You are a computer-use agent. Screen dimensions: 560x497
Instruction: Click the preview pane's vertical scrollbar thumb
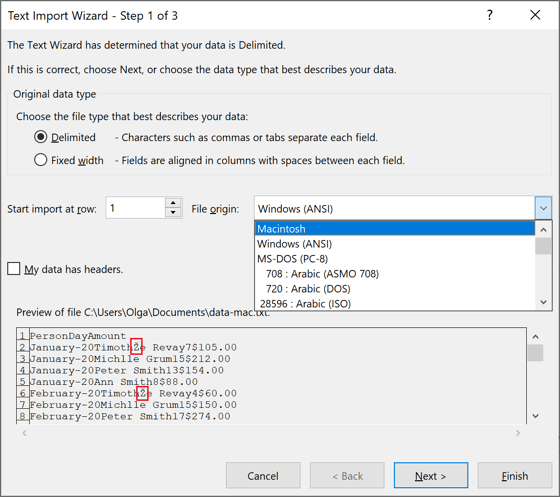(535, 353)
